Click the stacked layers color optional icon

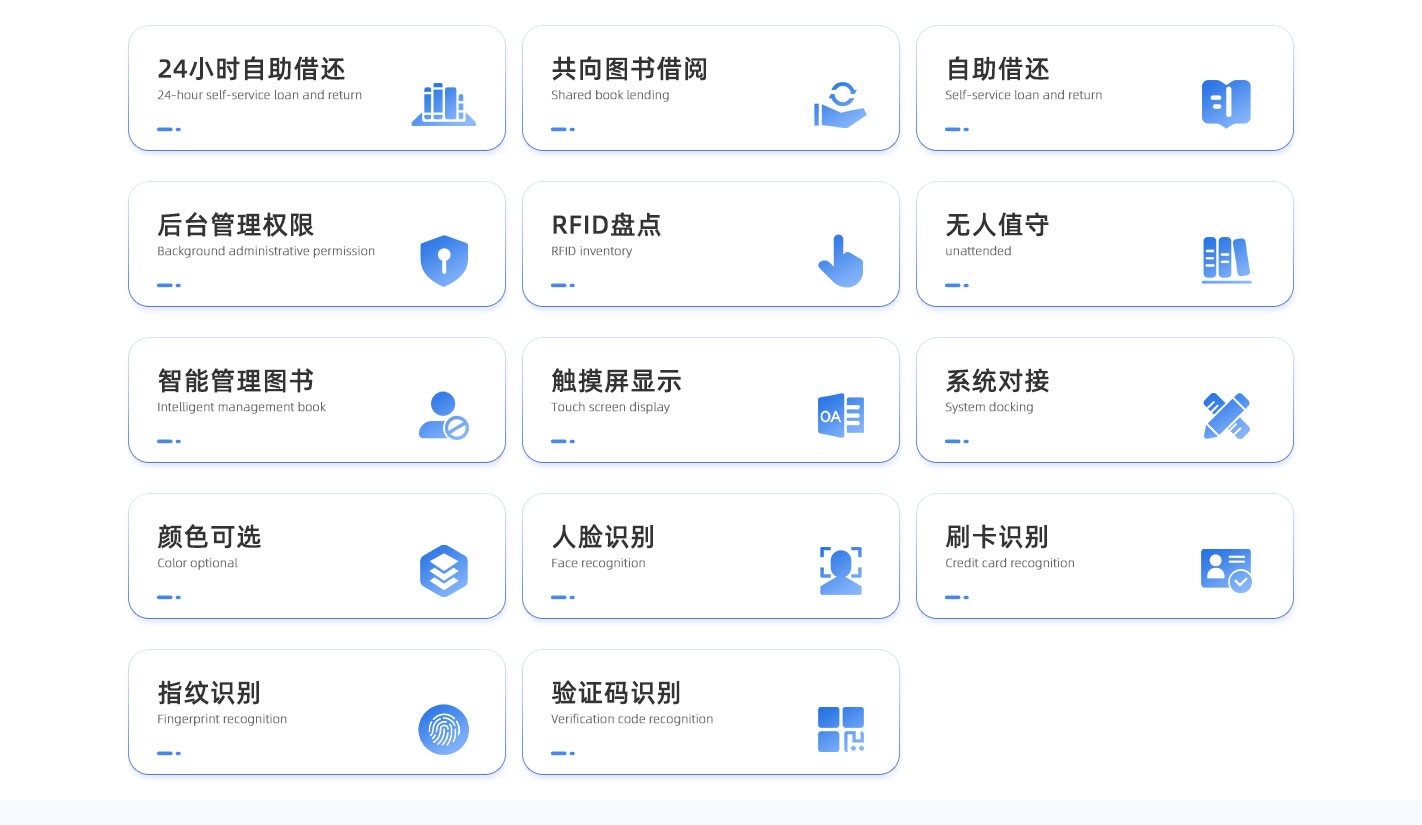pos(444,571)
